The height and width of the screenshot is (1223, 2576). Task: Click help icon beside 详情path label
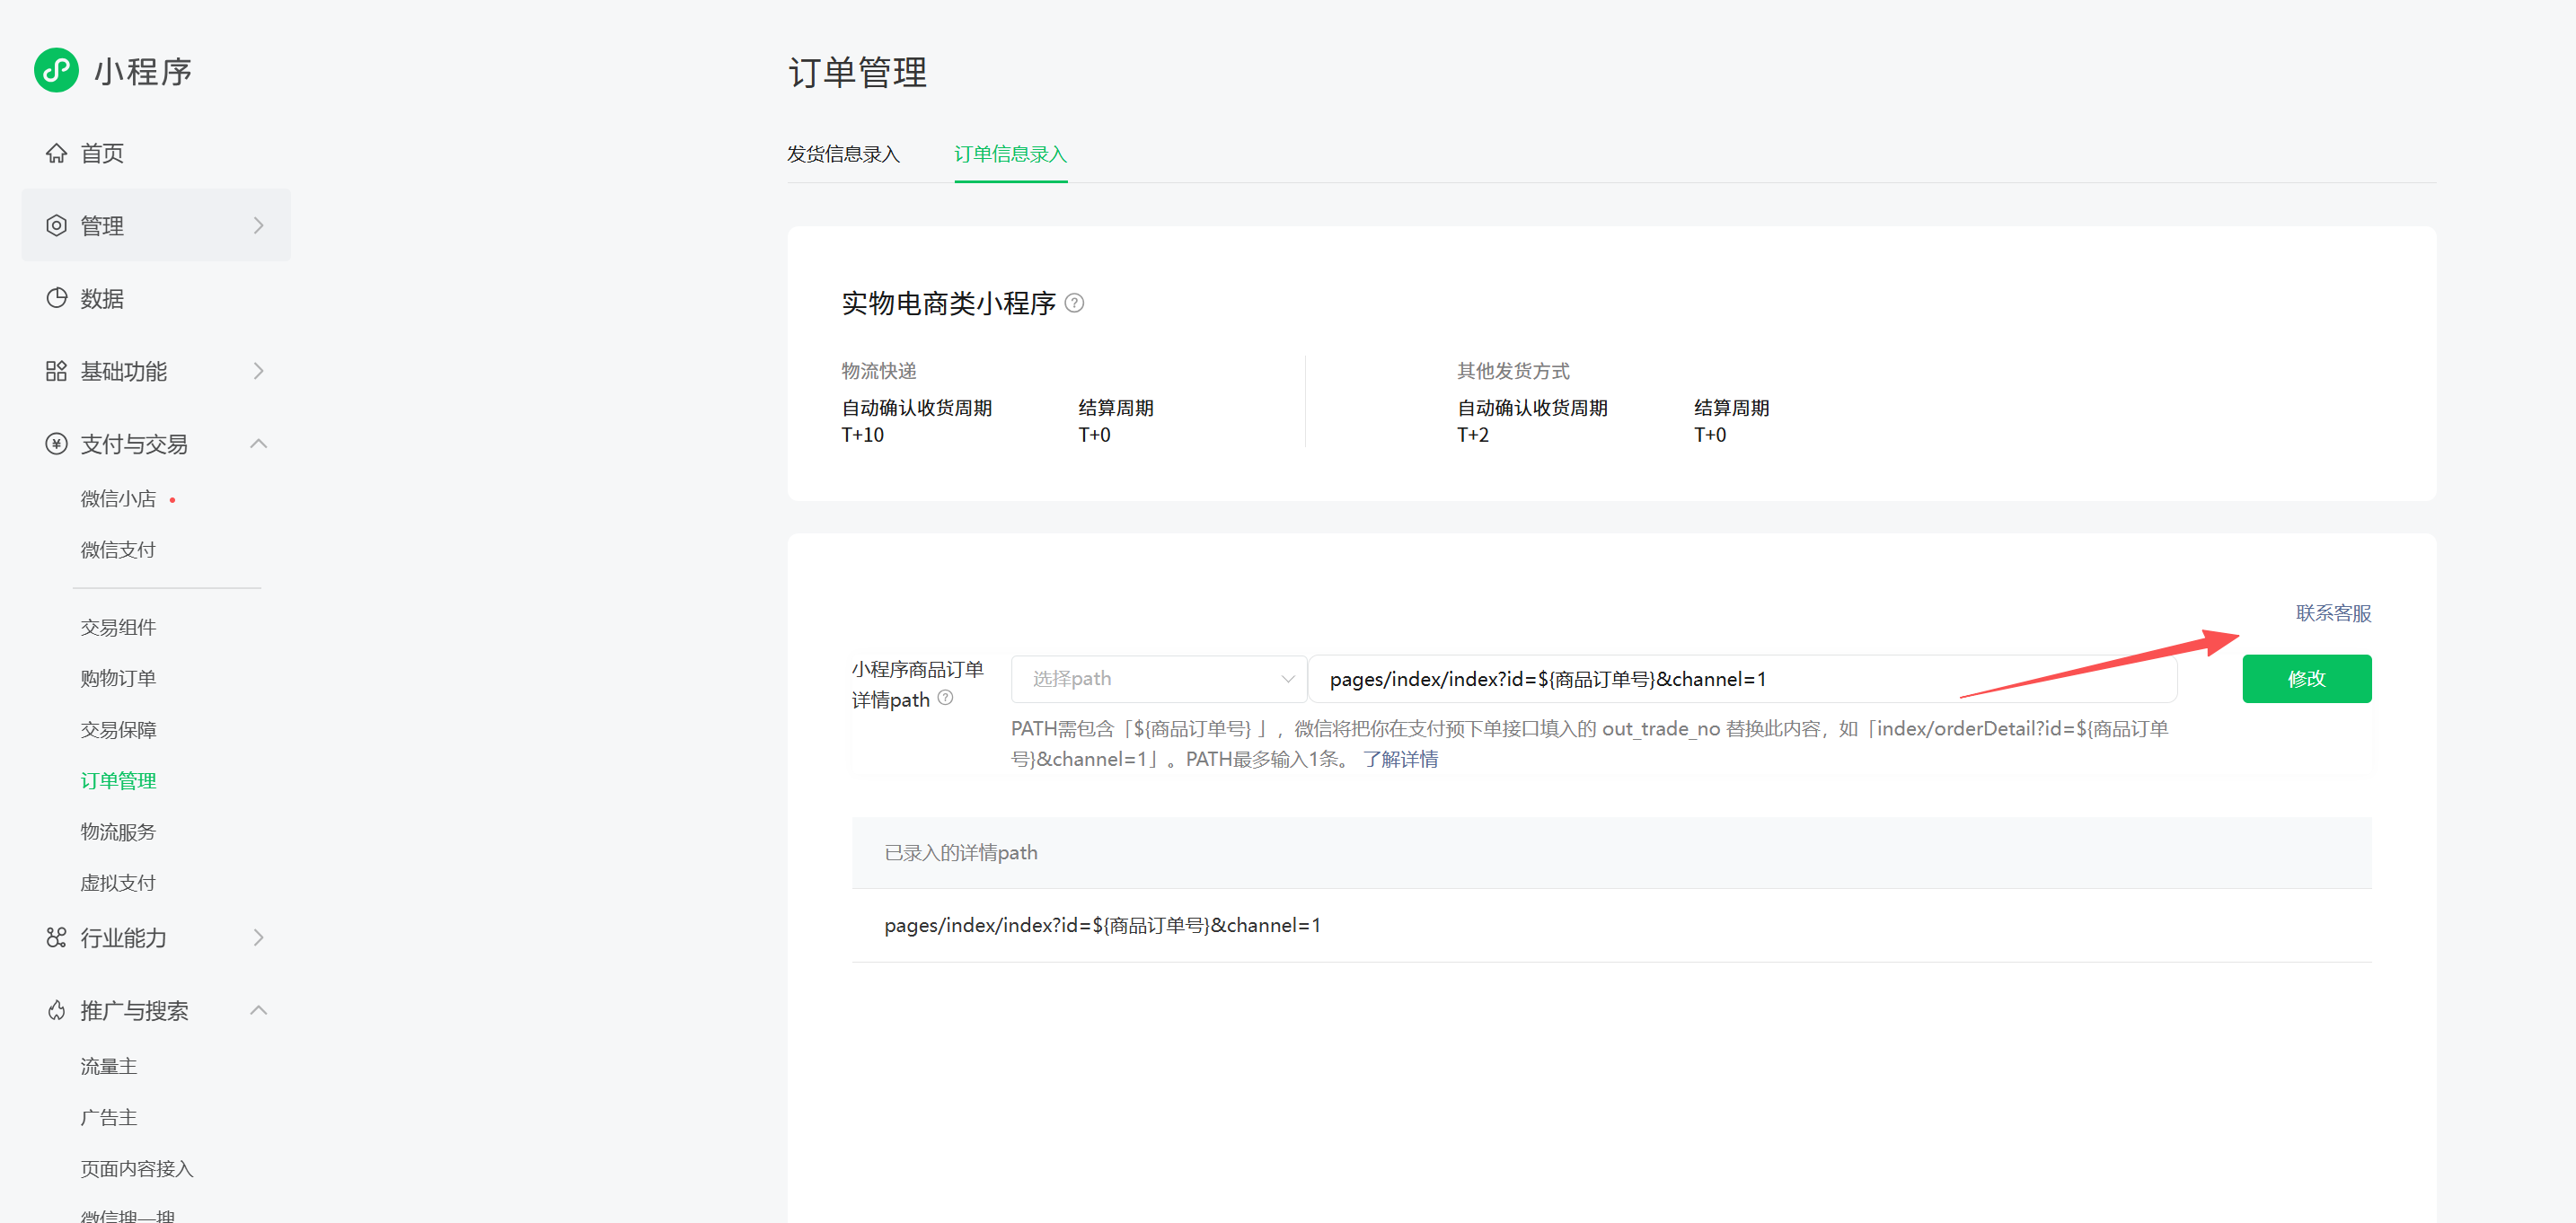(945, 698)
